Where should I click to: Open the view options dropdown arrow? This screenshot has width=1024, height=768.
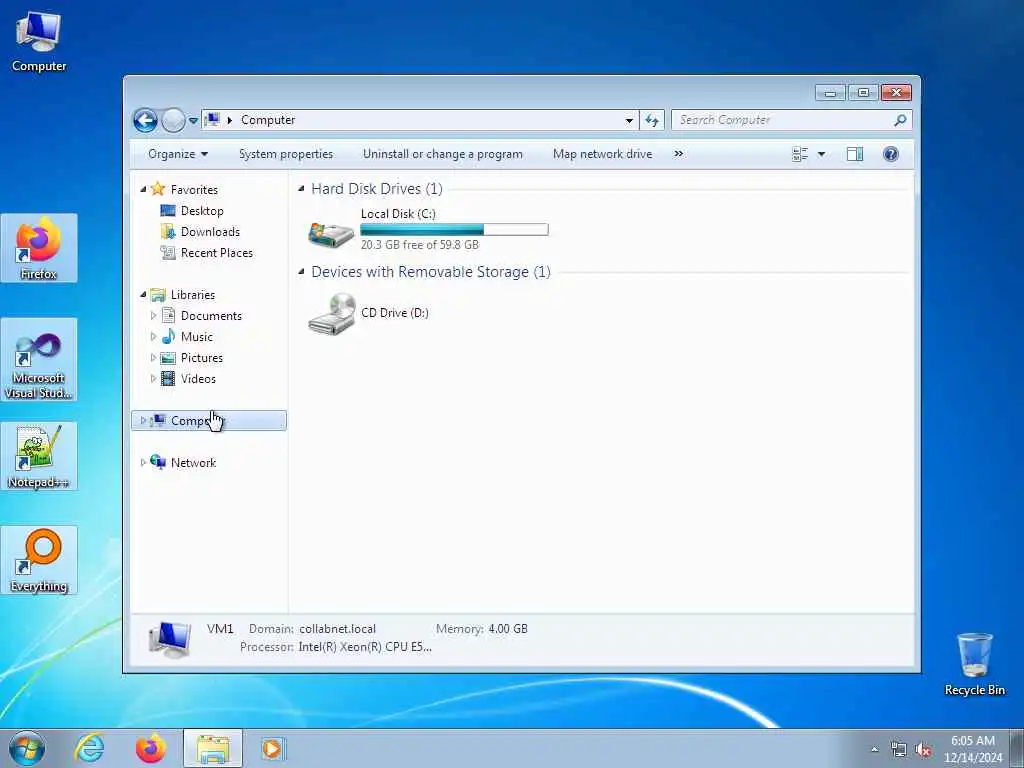tap(822, 154)
